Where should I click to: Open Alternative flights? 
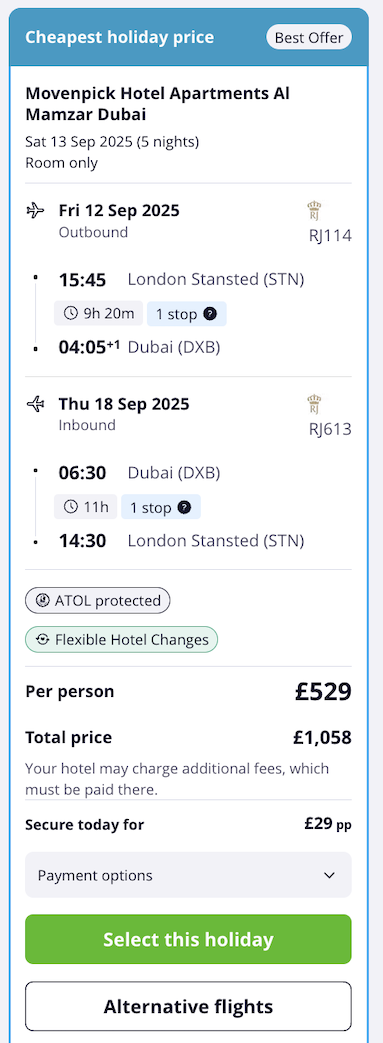point(188,1006)
